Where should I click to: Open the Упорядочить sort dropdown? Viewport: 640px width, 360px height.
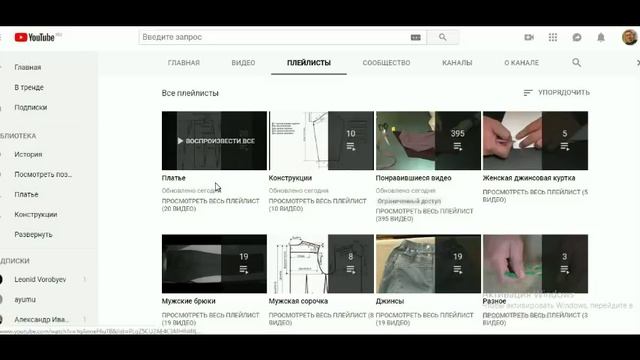pyautogui.click(x=556, y=93)
